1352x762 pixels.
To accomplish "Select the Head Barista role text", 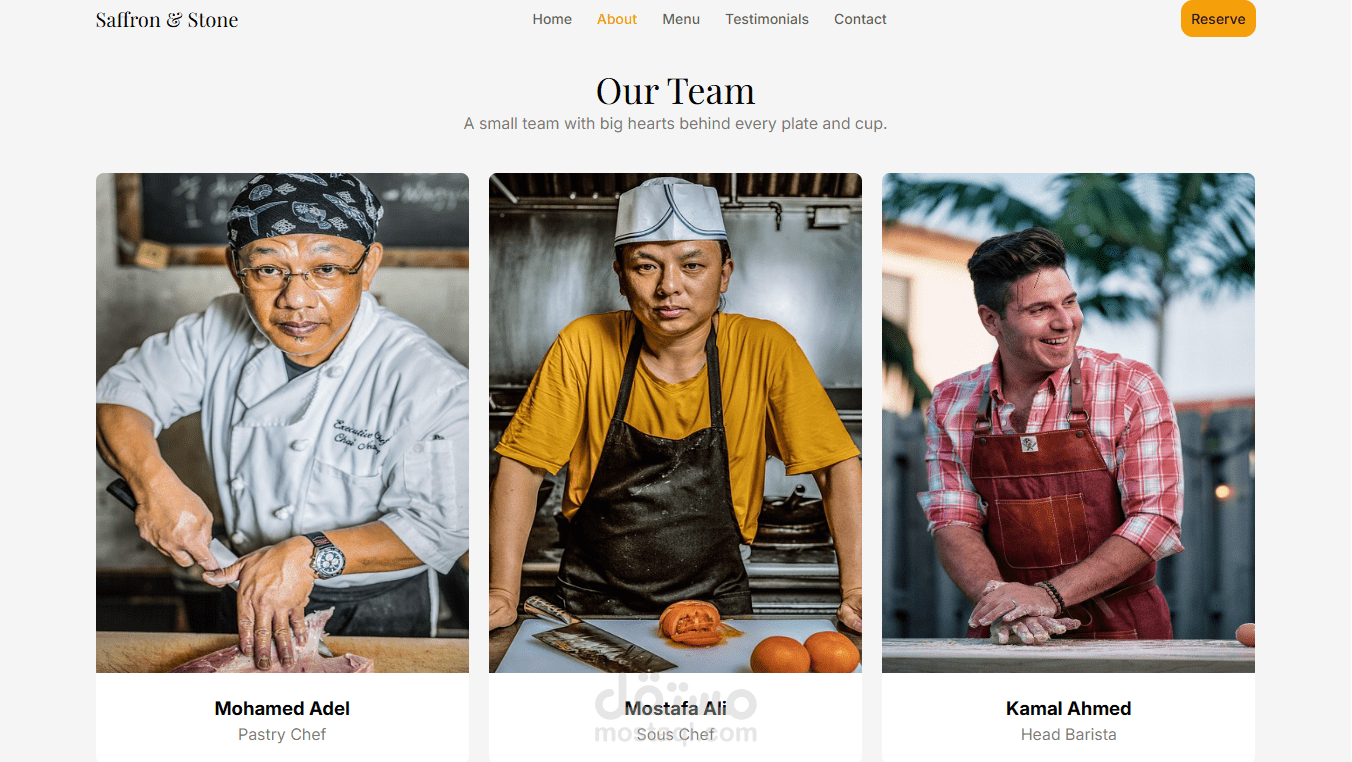I will click(1068, 734).
